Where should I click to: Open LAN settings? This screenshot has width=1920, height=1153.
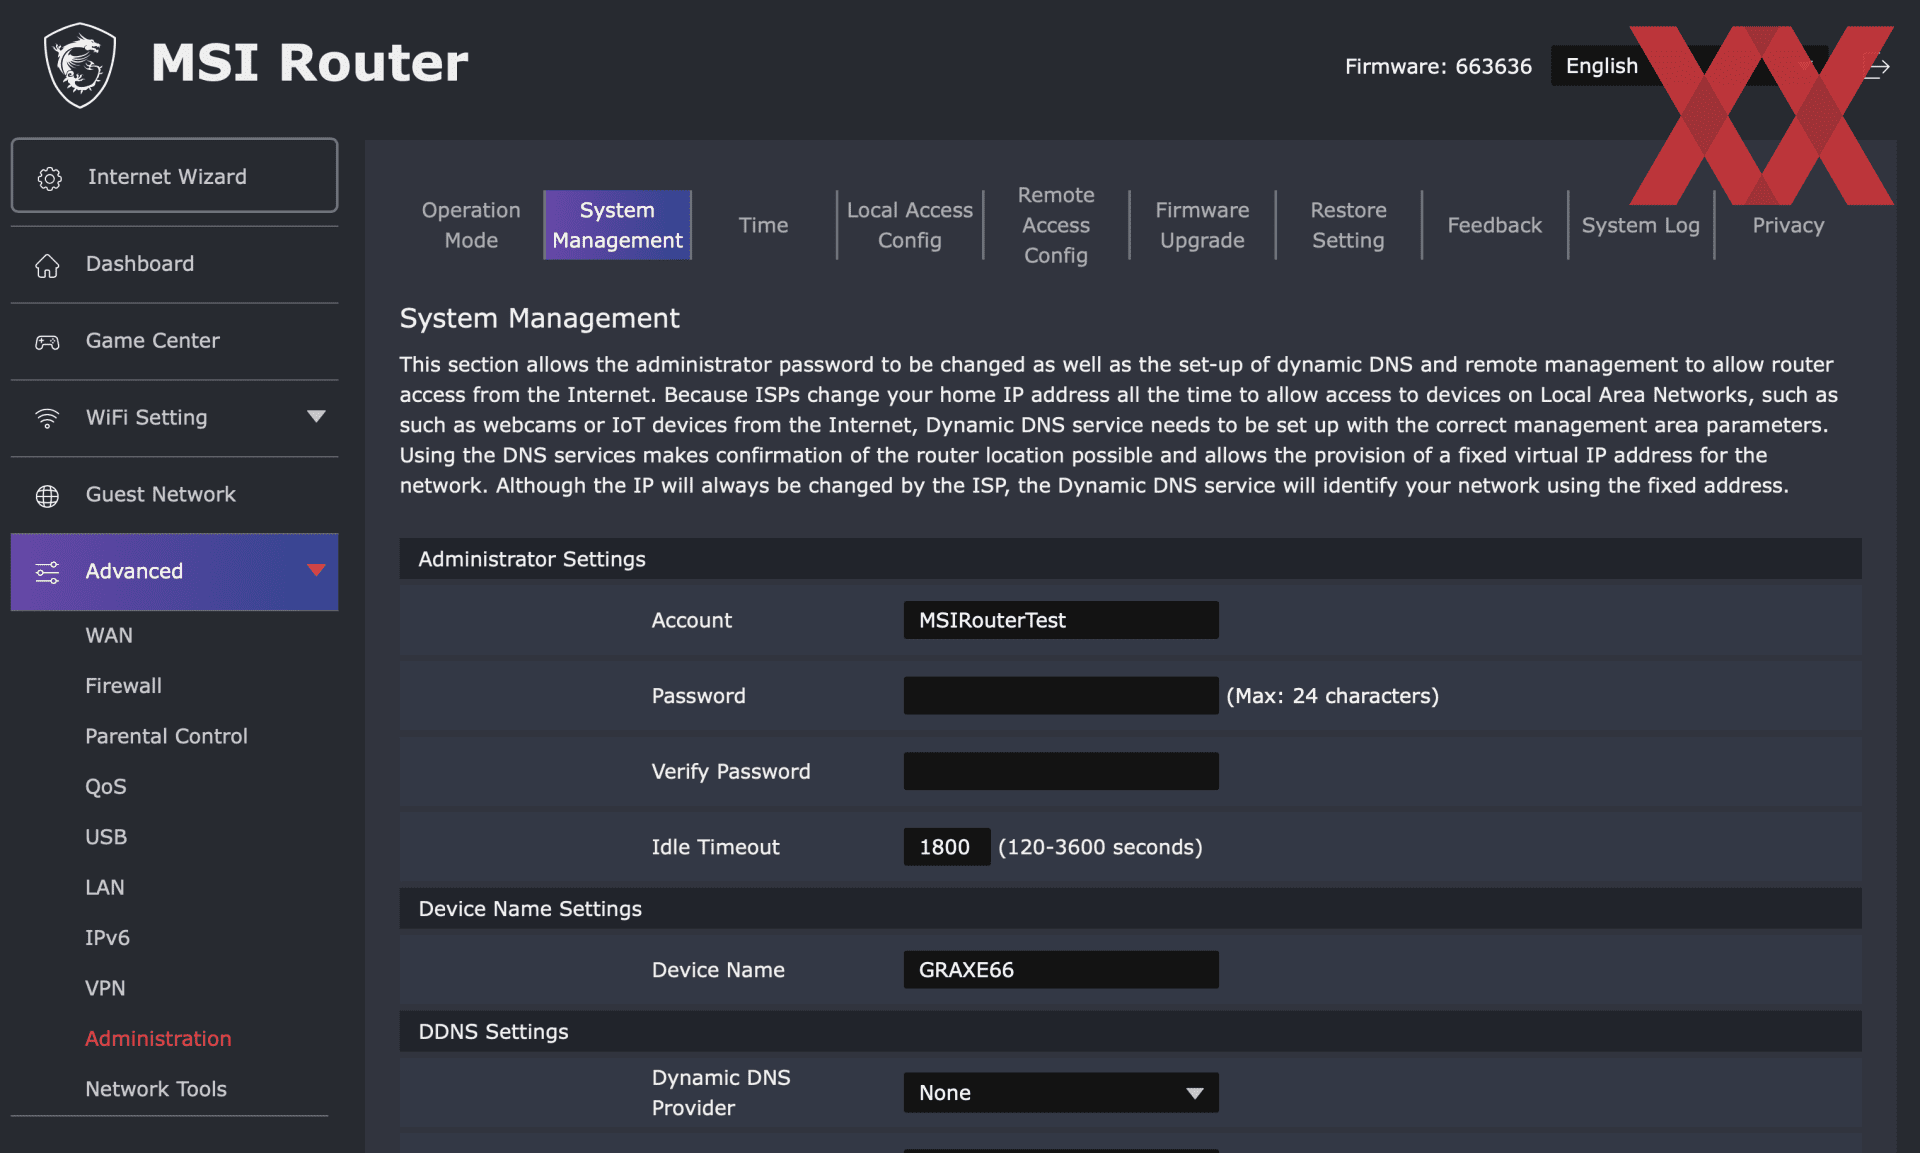click(105, 888)
